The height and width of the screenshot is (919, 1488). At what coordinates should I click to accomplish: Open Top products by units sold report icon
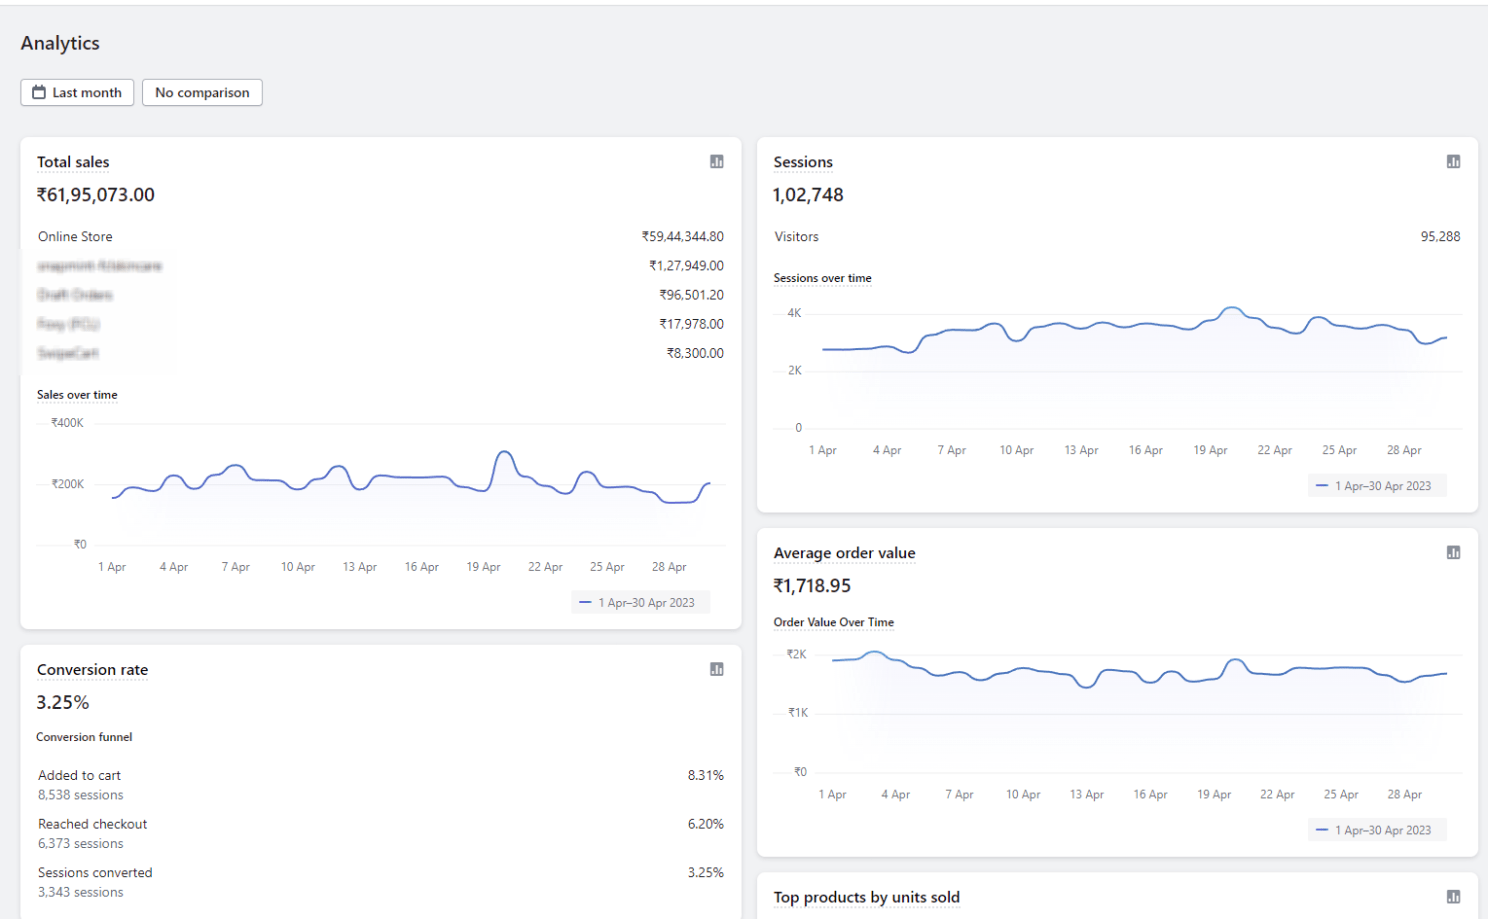(1453, 897)
